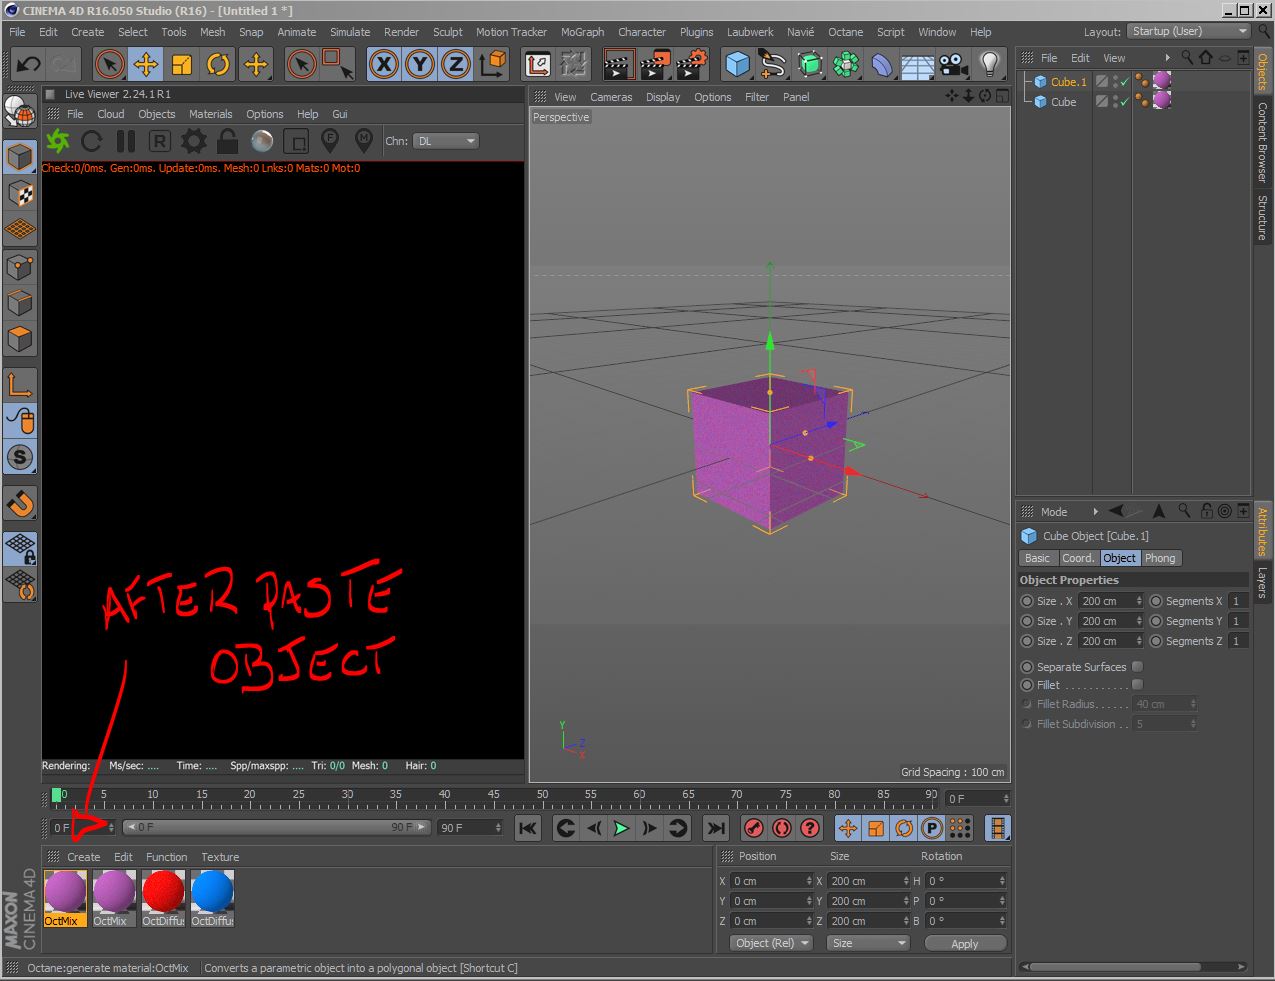Go to start of animation

[528, 828]
